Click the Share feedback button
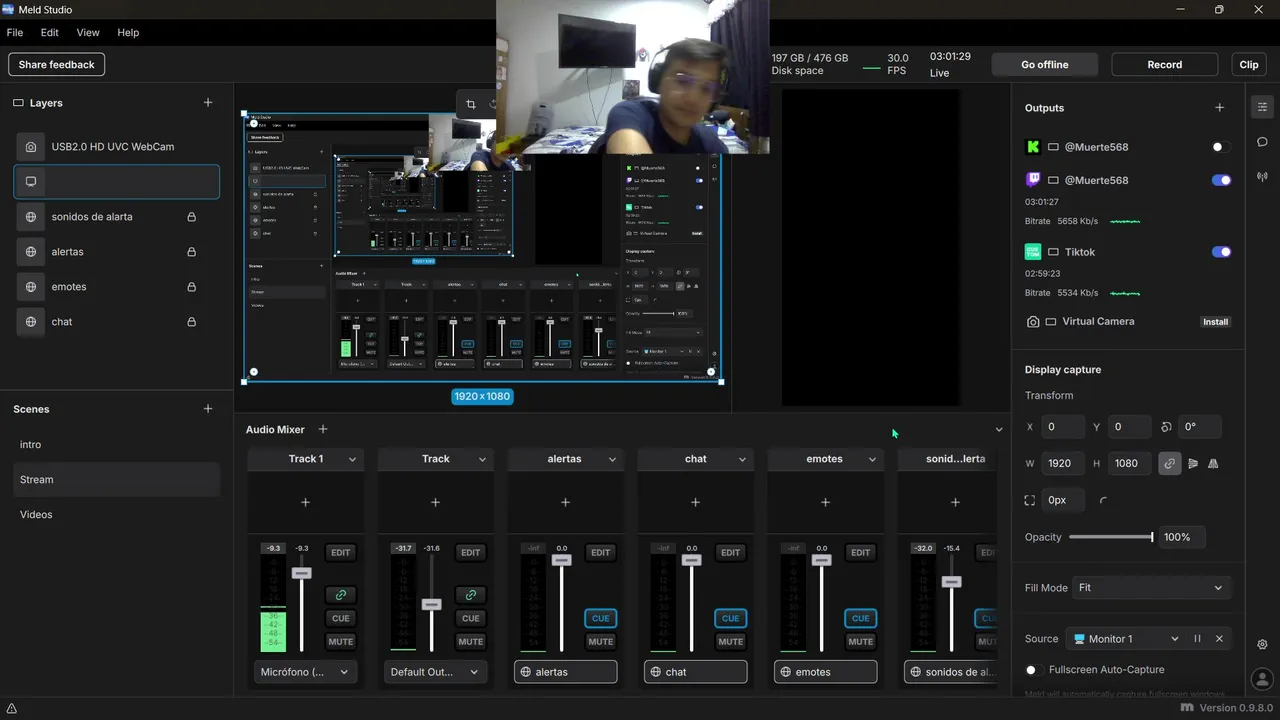 57,65
